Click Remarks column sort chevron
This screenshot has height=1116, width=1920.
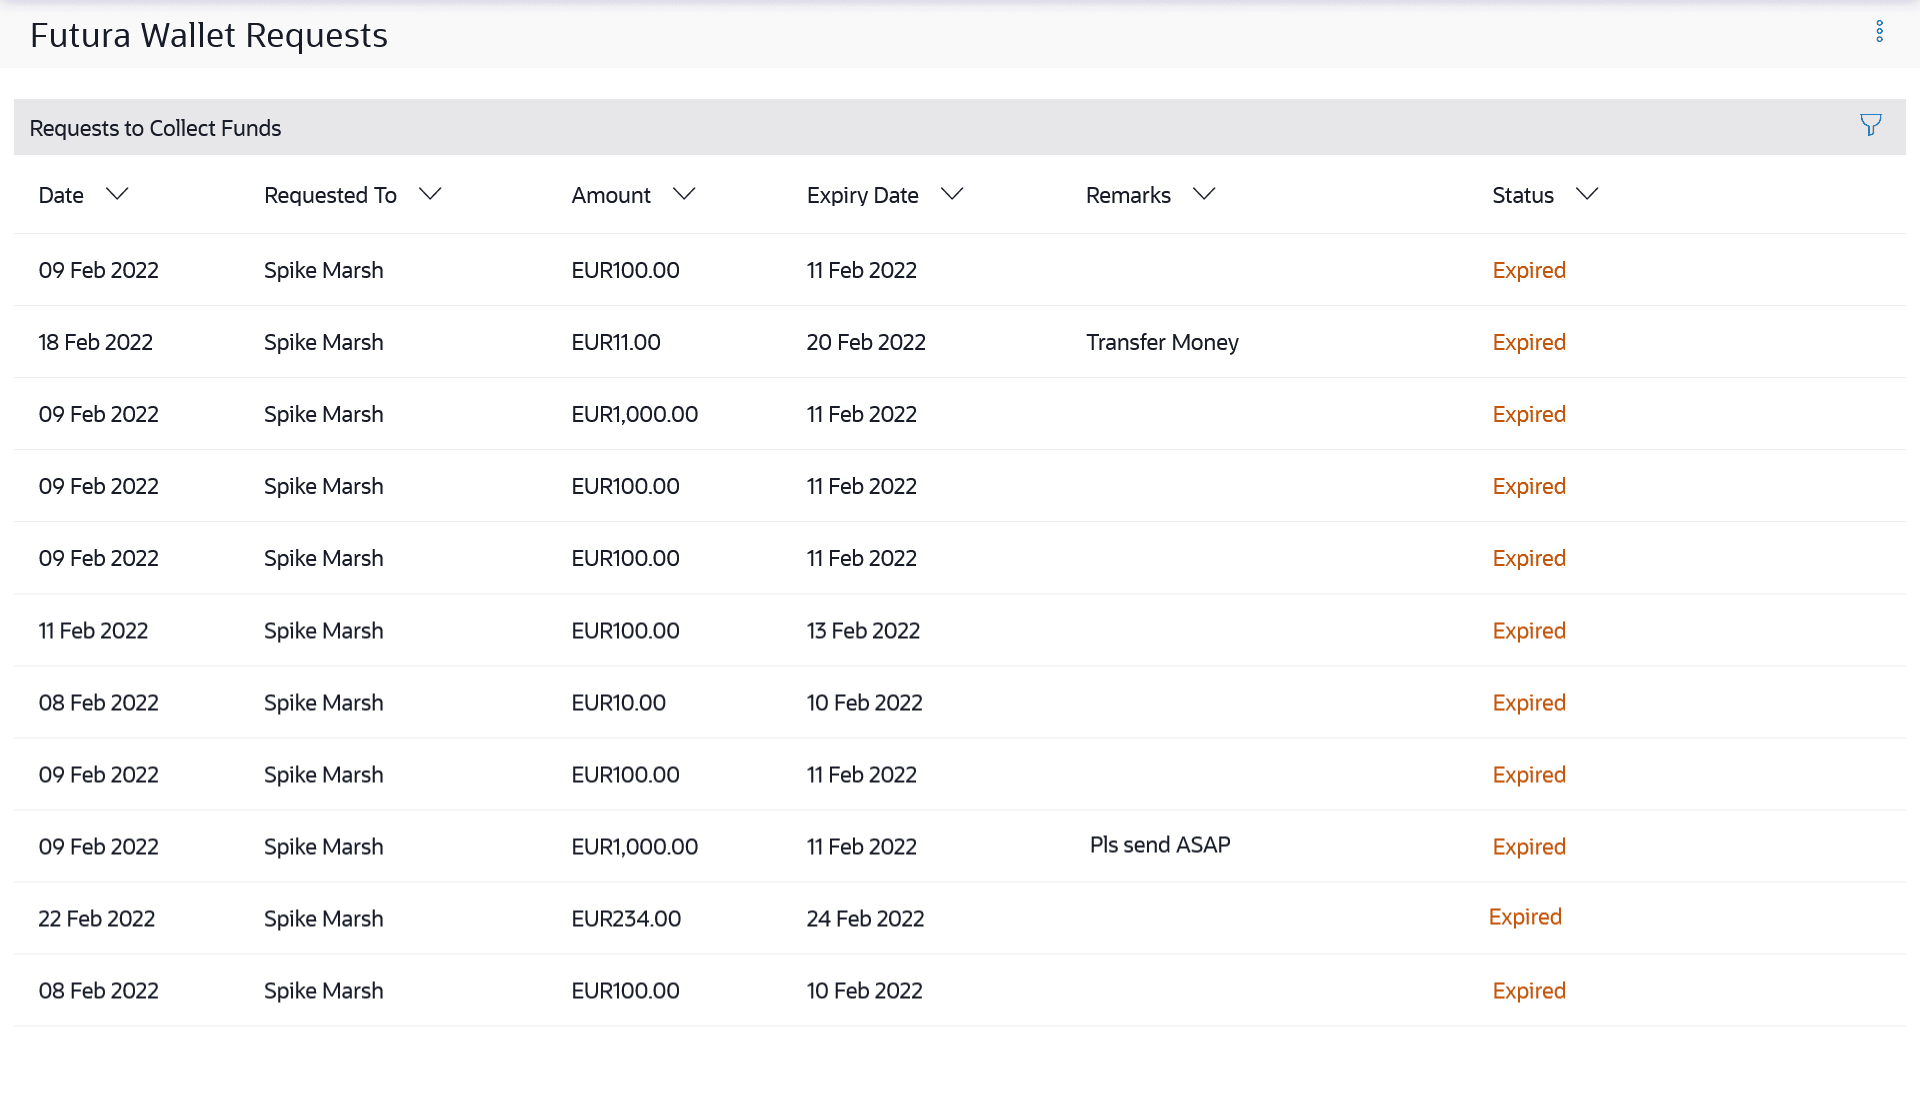(1204, 194)
